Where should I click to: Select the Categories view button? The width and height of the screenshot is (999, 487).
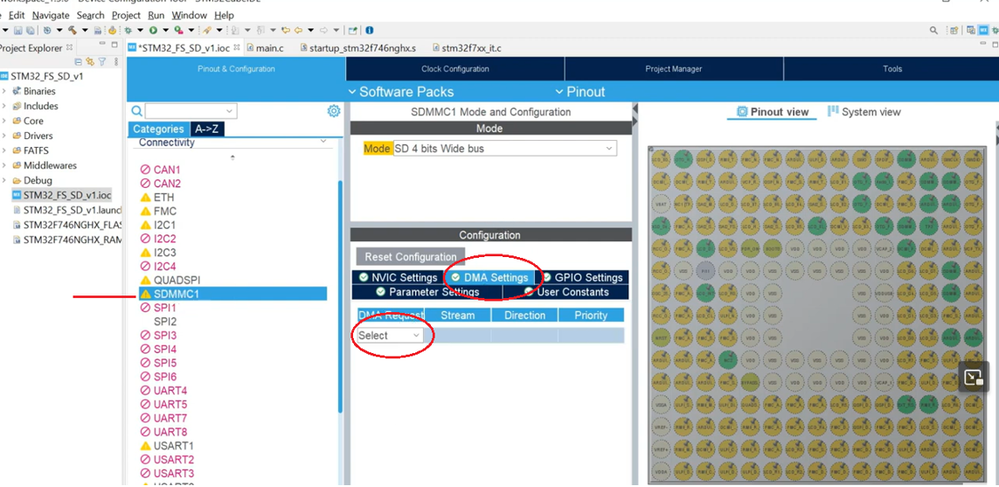click(x=158, y=129)
